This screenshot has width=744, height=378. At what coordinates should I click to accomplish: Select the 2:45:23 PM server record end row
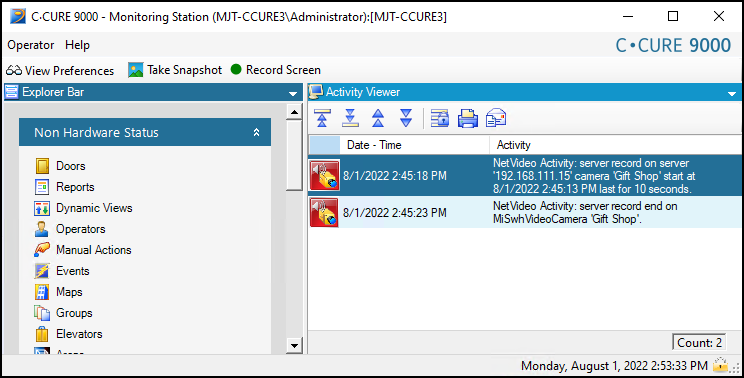click(525, 212)
